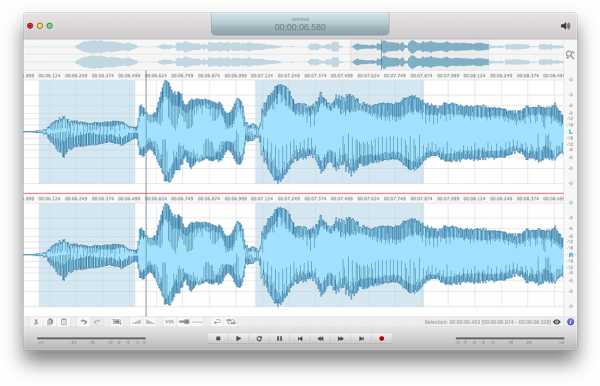Start playback with the play button
Viewport: 600px width, 386px height.
(x=238, y=339)
